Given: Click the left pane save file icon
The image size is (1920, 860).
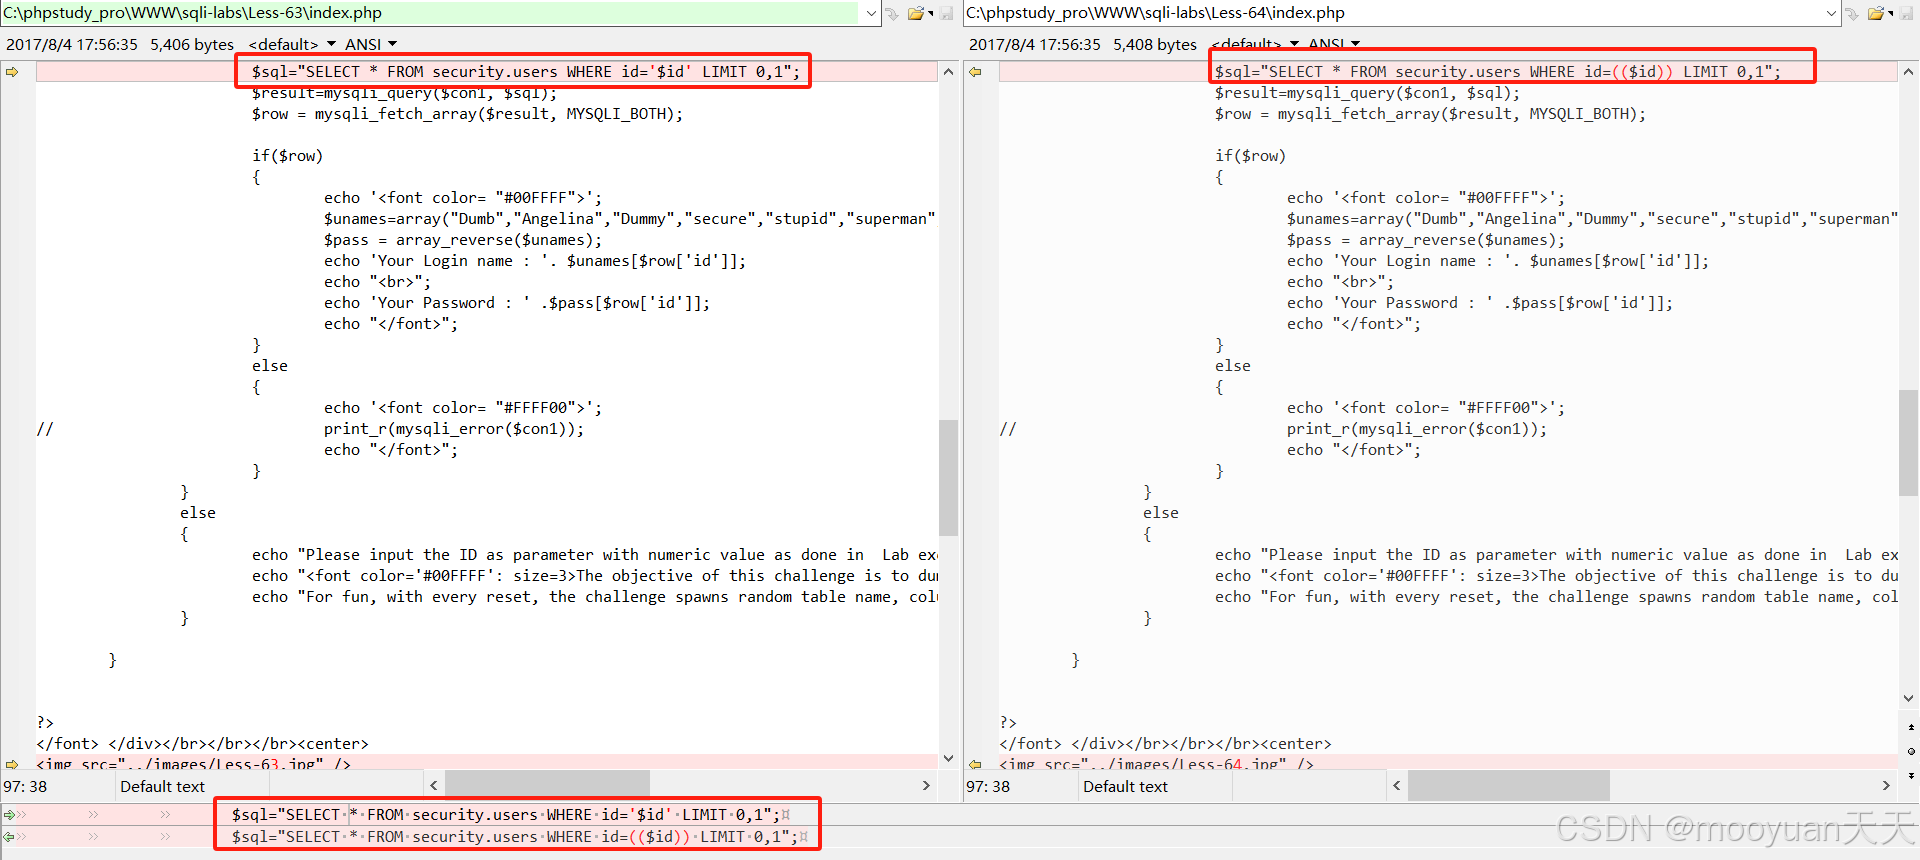Looking at the screenshot, I should coord(946,14).
